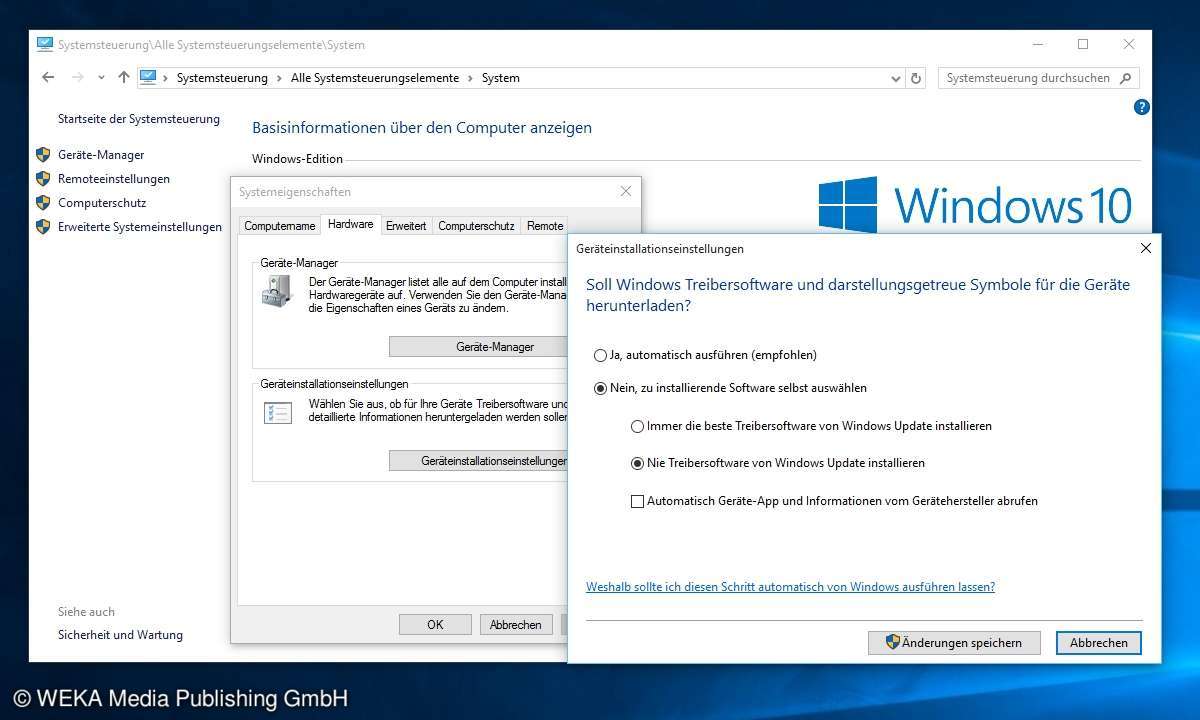
Task: Close the Geräteinstallationseinstellungen dialog
Action: pyautogui.click(x=1146, y=248)
